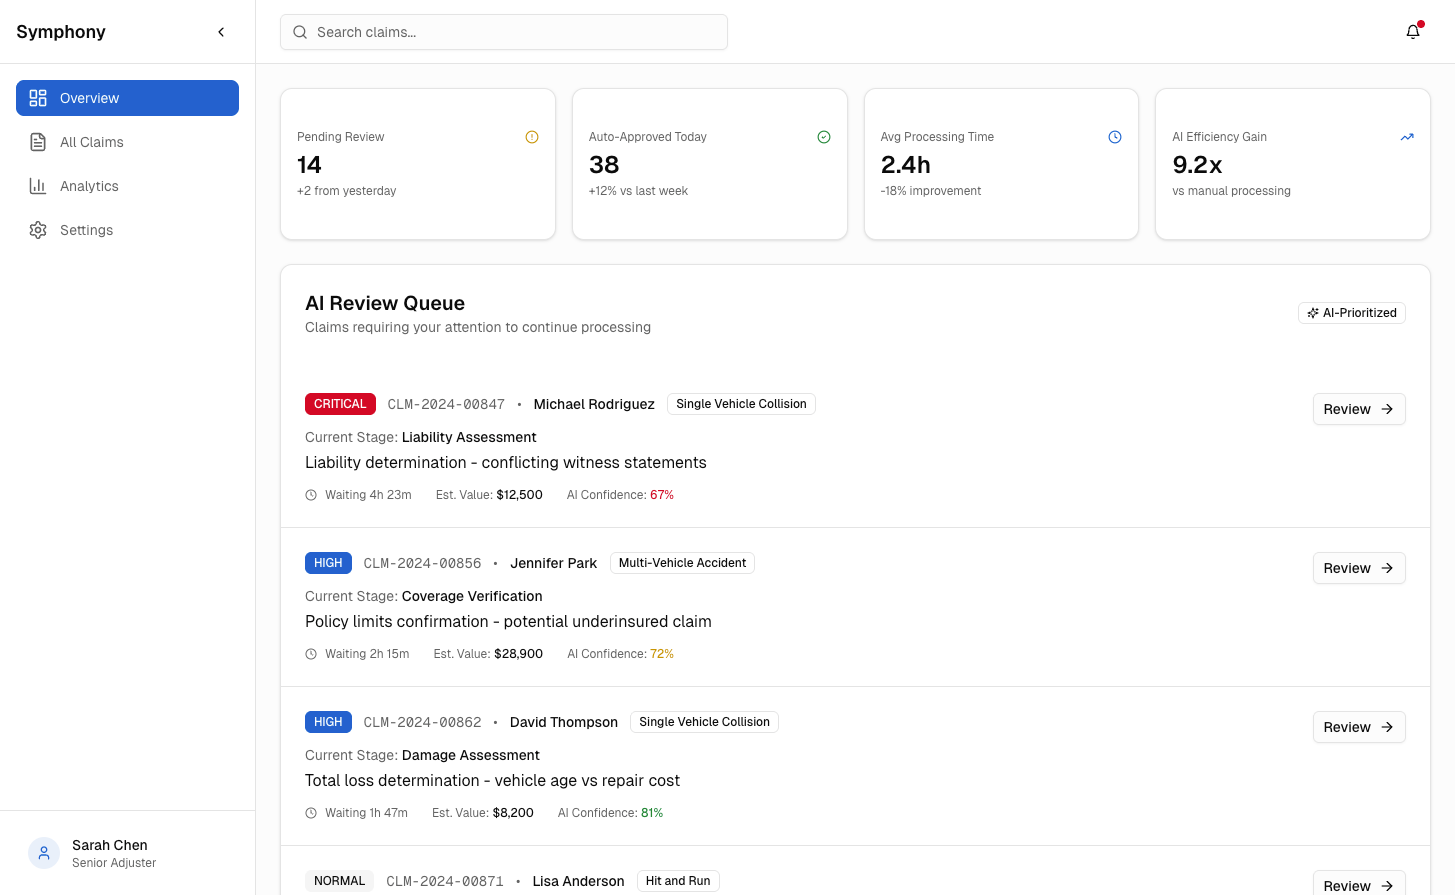Collapse the sidebar using the chevron

(221, 31)
